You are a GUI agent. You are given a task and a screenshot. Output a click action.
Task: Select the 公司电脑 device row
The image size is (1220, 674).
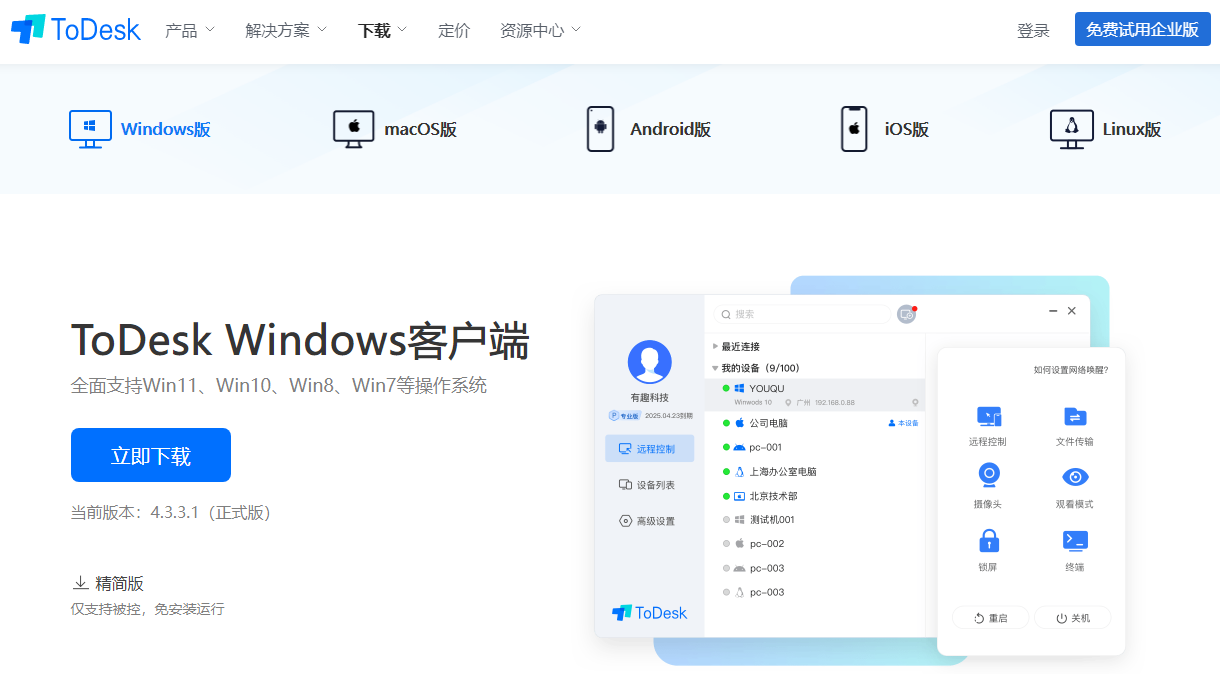click(x=814, y=423)
